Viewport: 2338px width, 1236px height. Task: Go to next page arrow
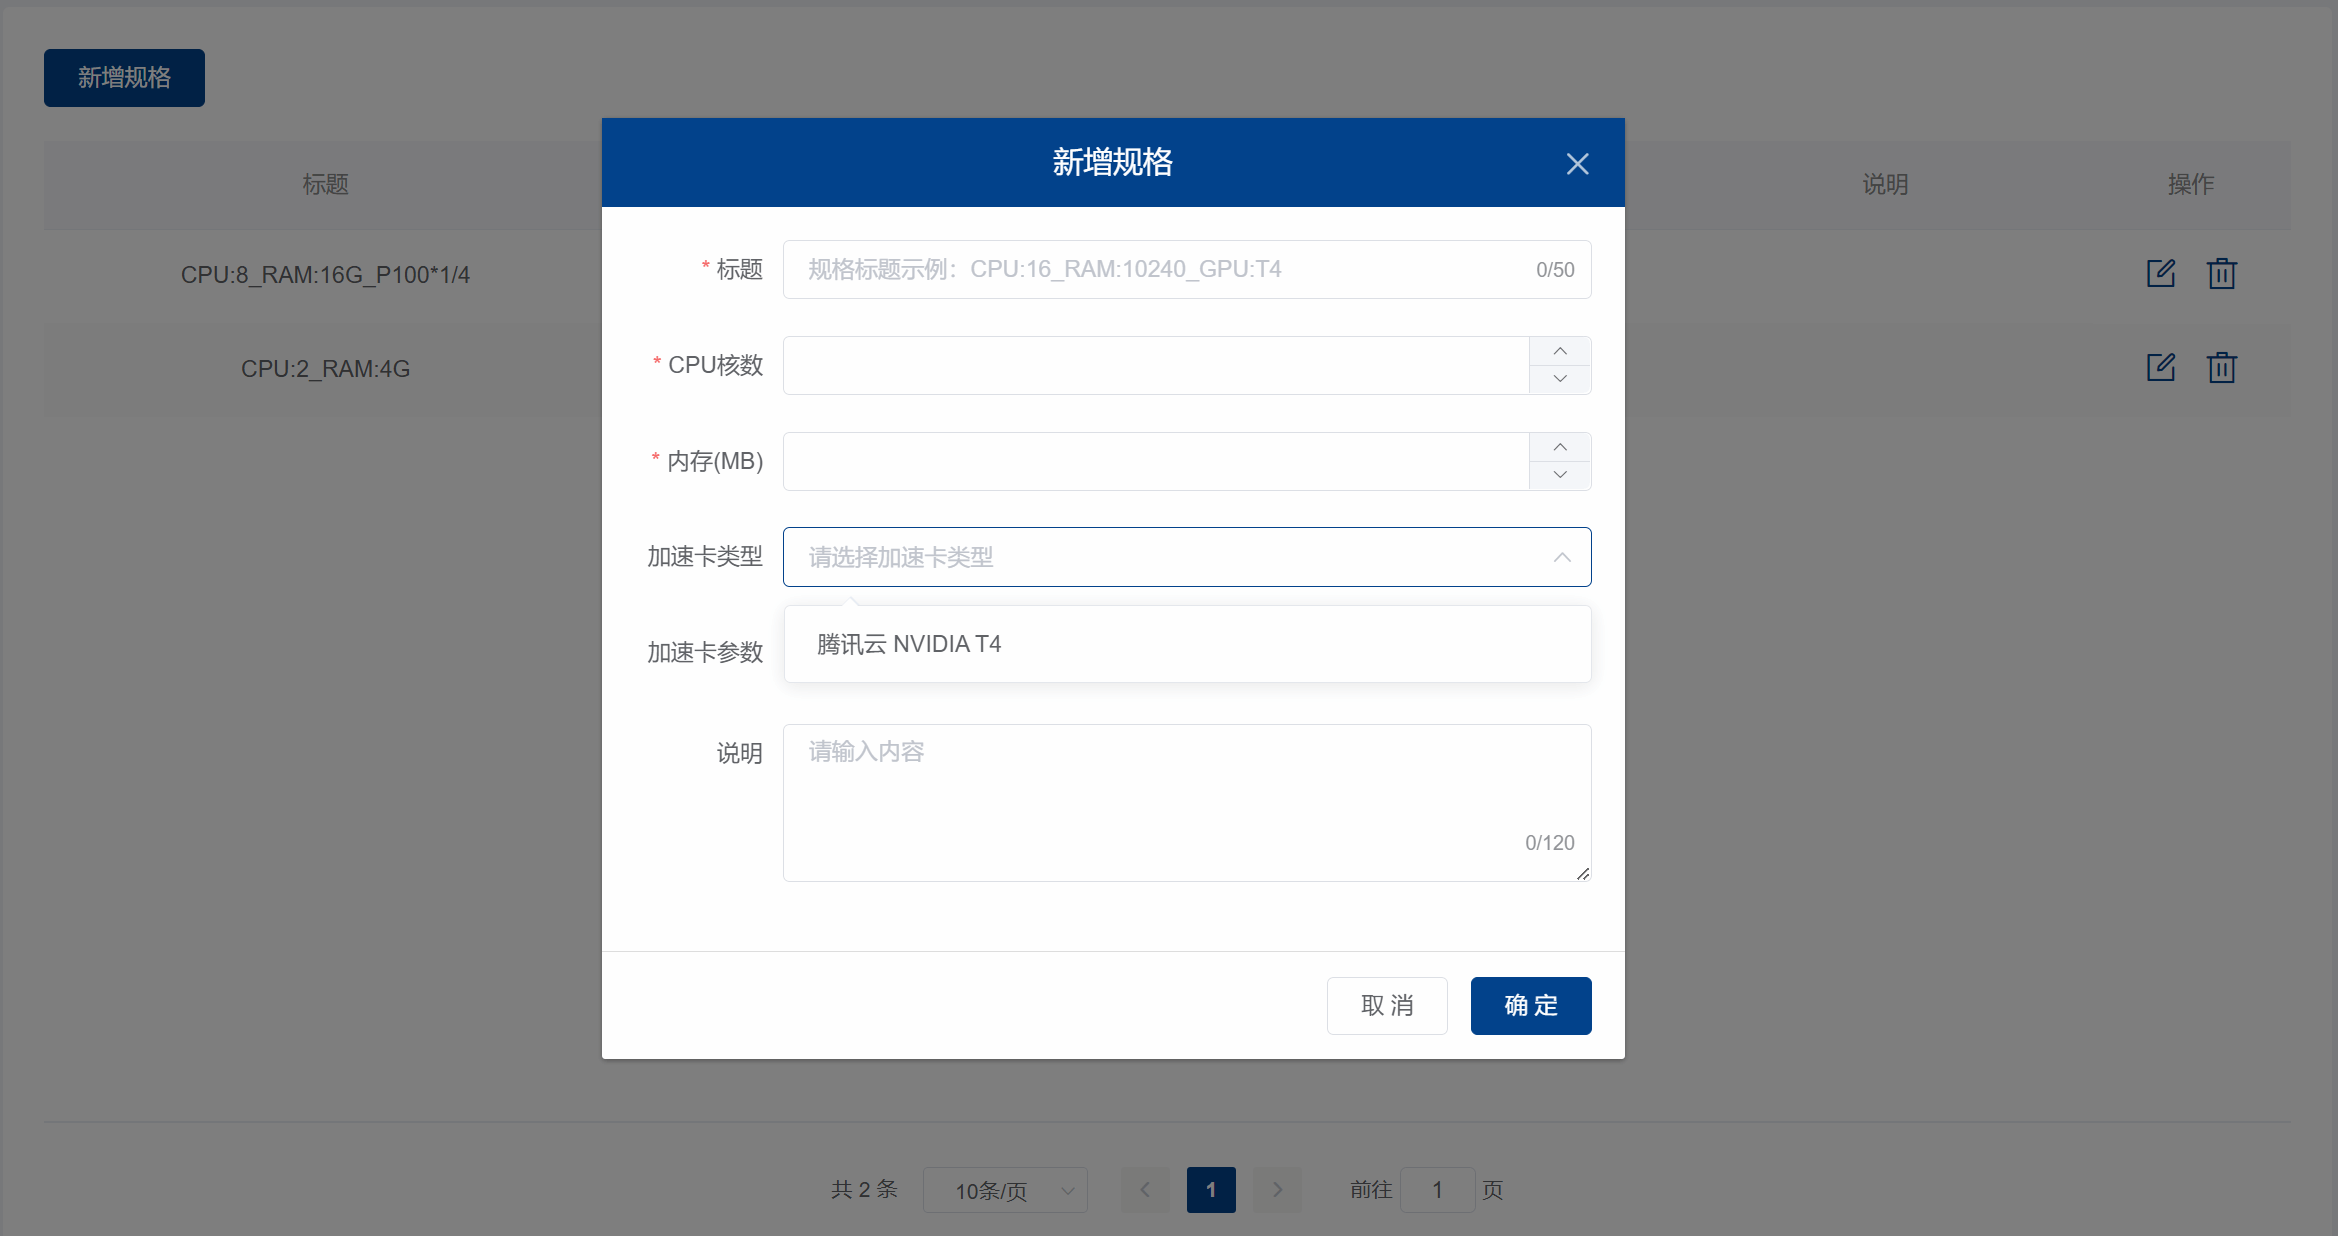pyautogui.click(x=1277, y=1190)
